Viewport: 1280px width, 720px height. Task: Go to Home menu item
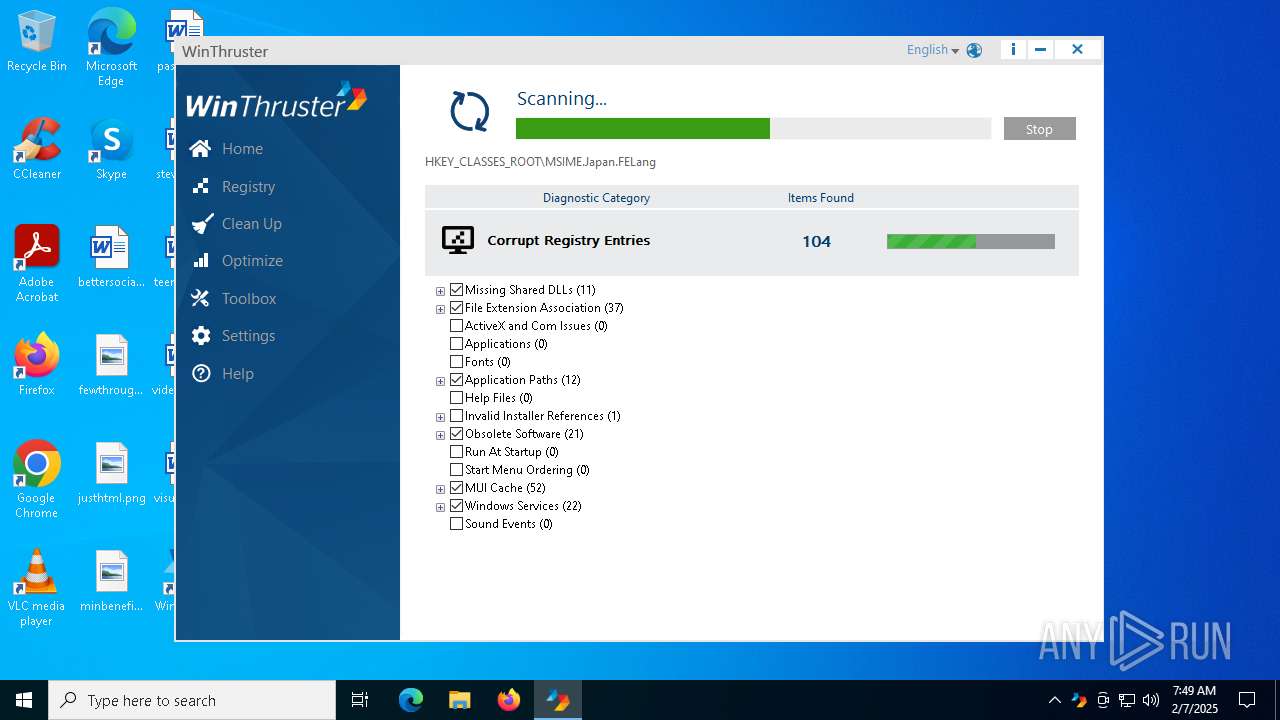[242, 148]
